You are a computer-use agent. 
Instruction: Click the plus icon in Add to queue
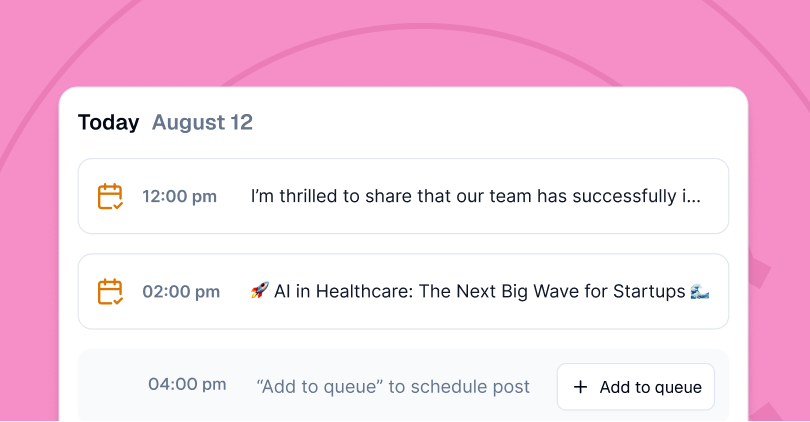pos(580,387)
